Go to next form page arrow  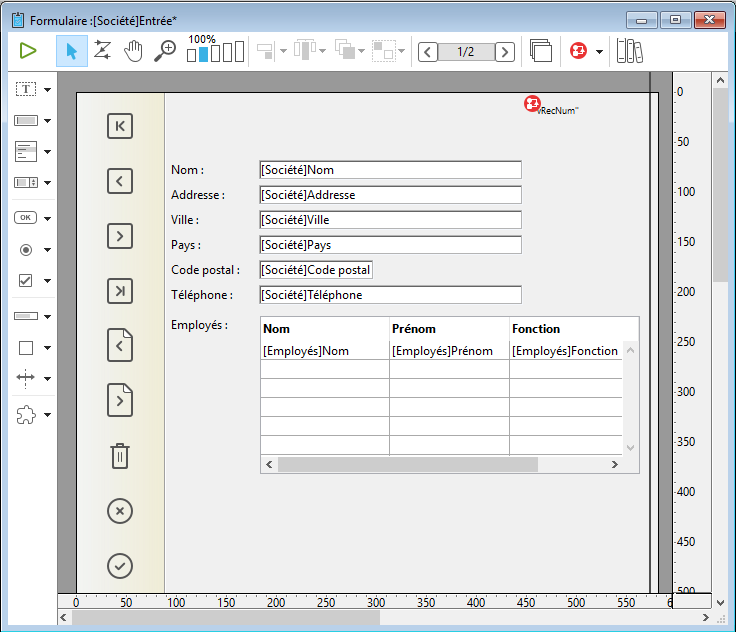click(x=505, y=51)
